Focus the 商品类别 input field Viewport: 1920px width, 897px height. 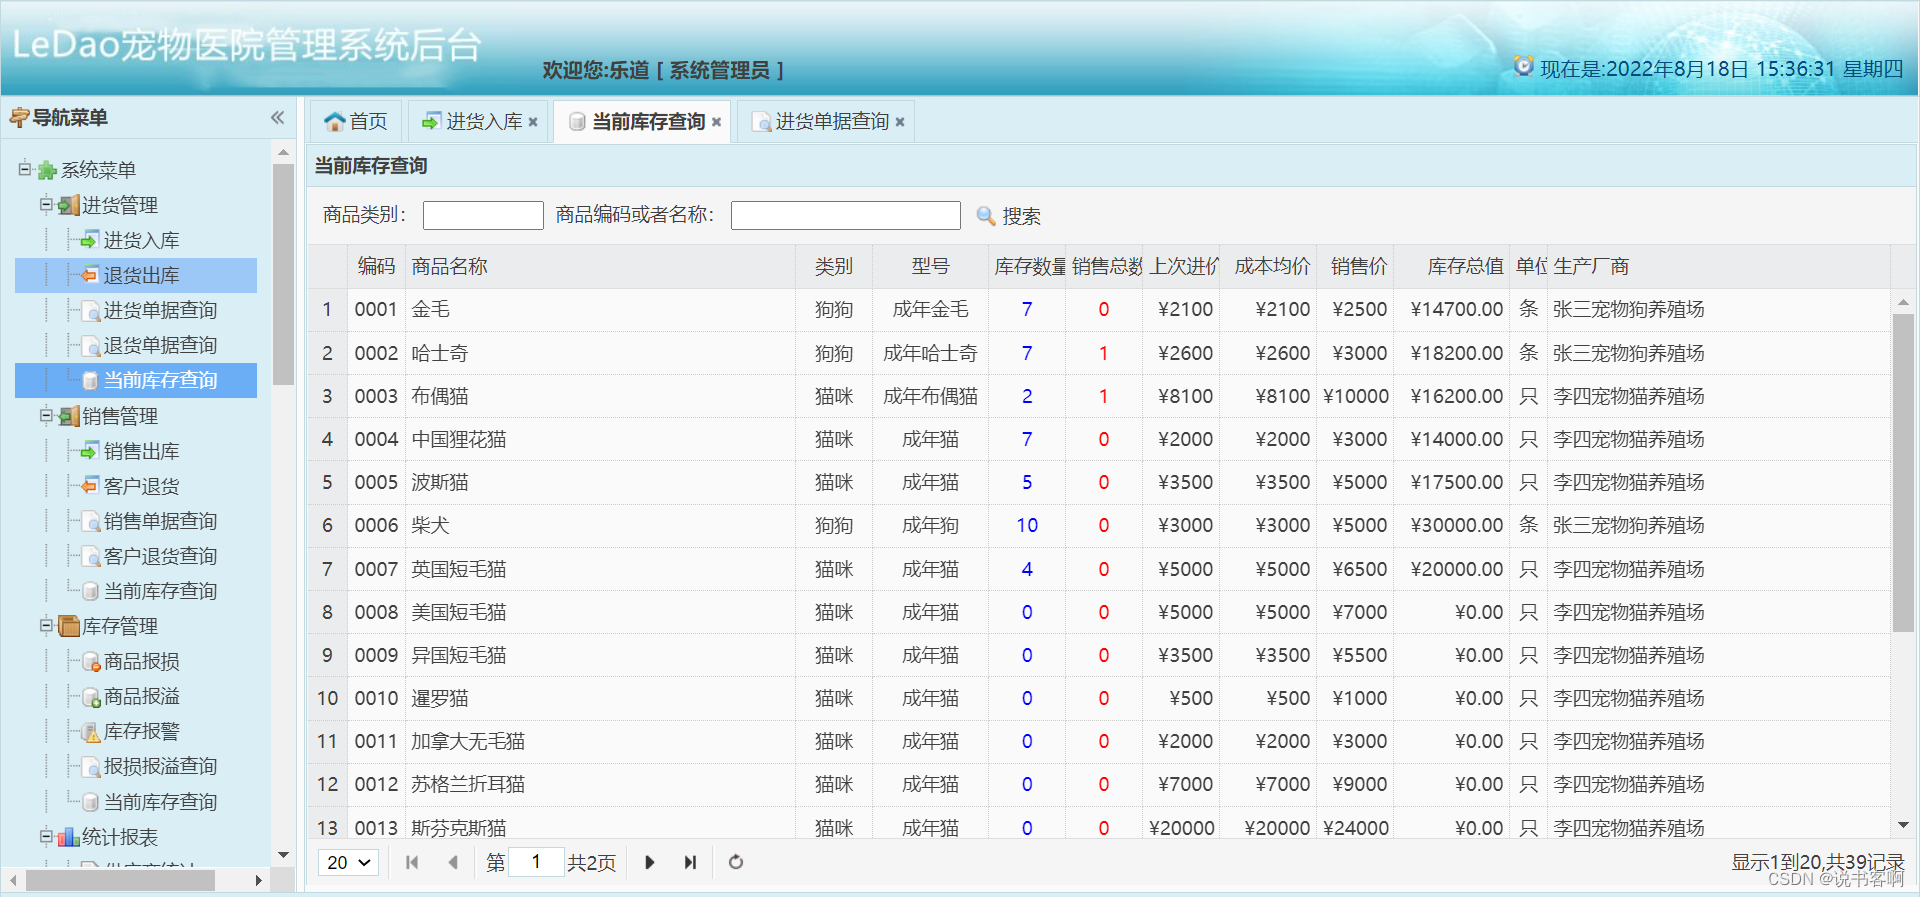coord(483,215)
